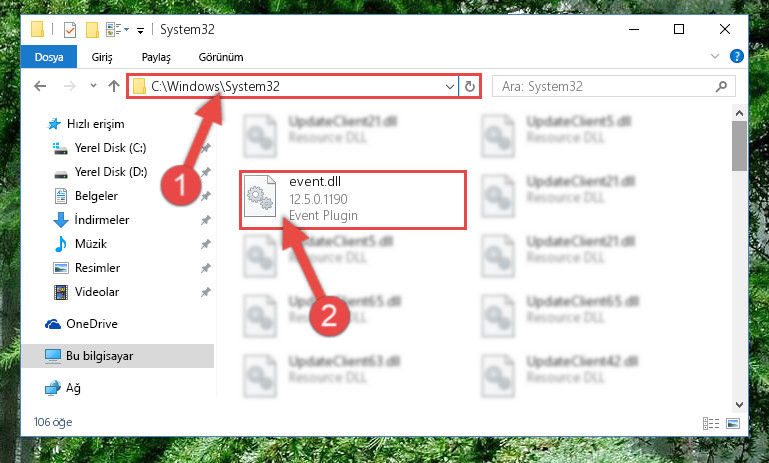The height and width of the screenshot is (463, 769).
Task: Select the event.dll file
Action: (352, 199)
